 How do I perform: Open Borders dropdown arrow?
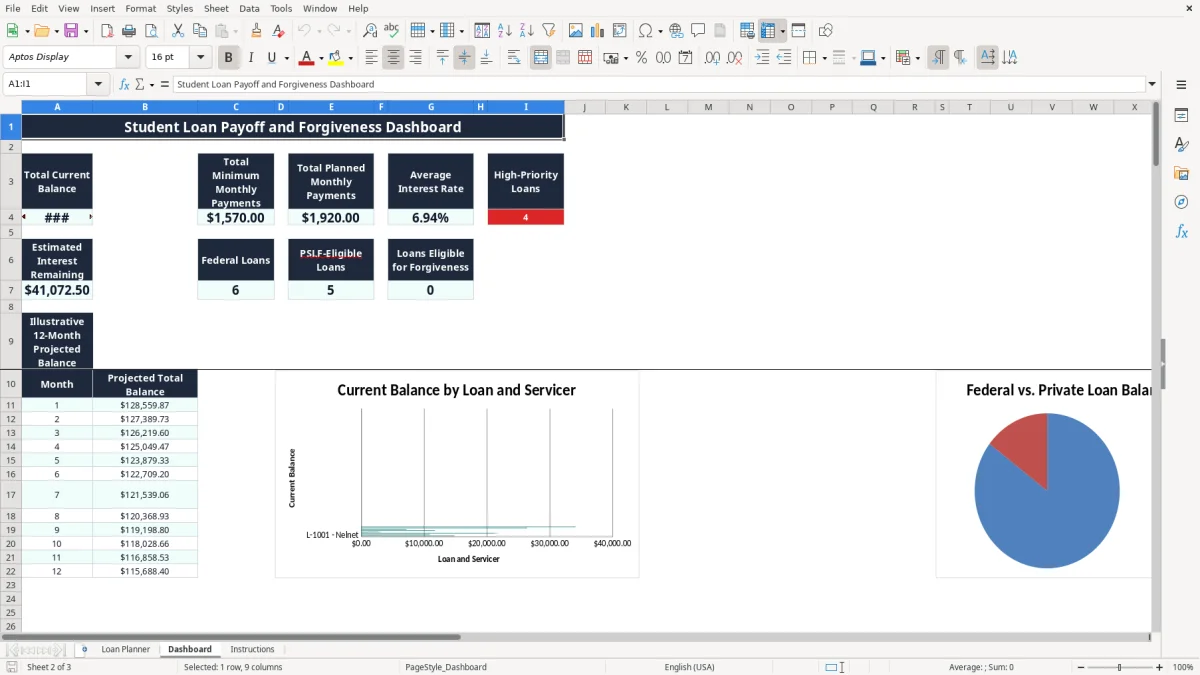[824, 58]
